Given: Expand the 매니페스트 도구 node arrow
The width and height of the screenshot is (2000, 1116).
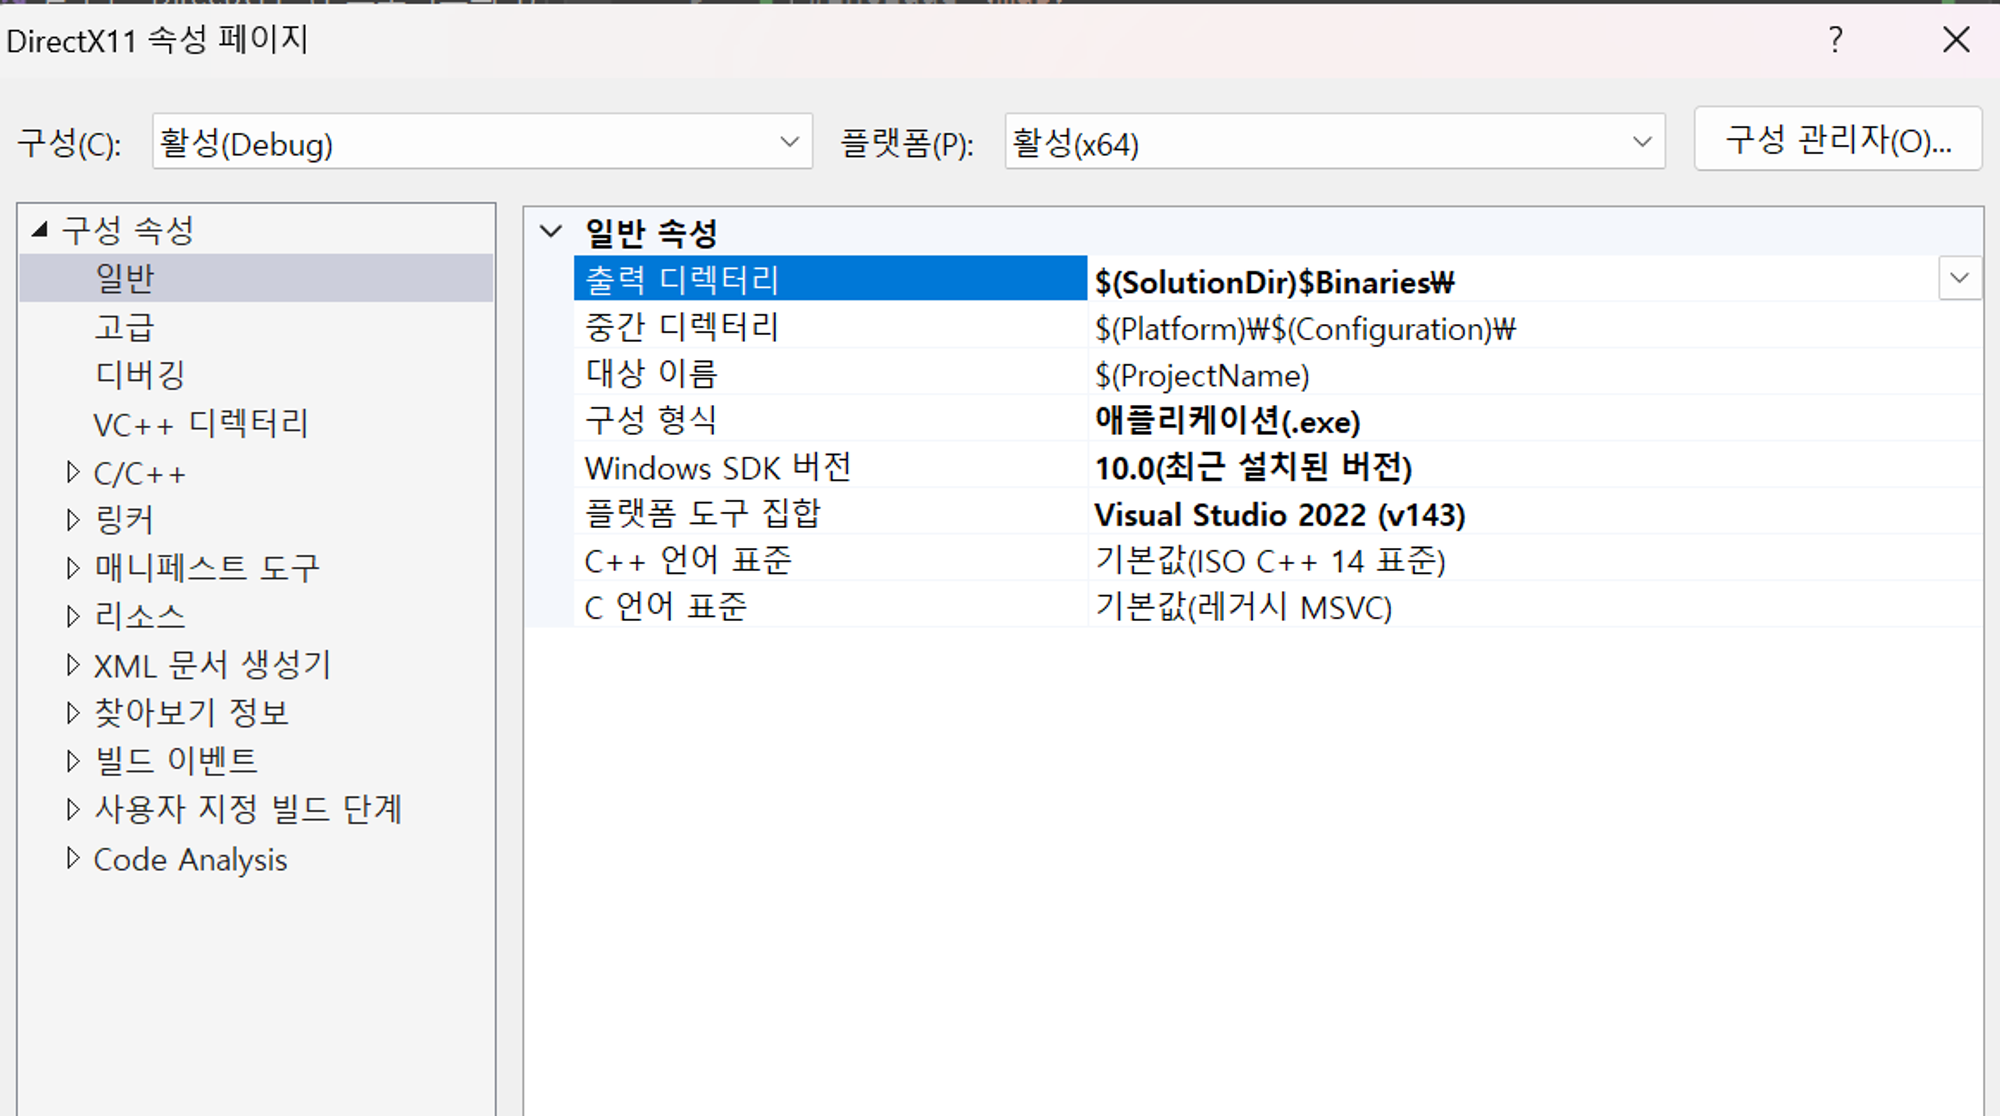Looking at the screenshot, I should (72, 568).
